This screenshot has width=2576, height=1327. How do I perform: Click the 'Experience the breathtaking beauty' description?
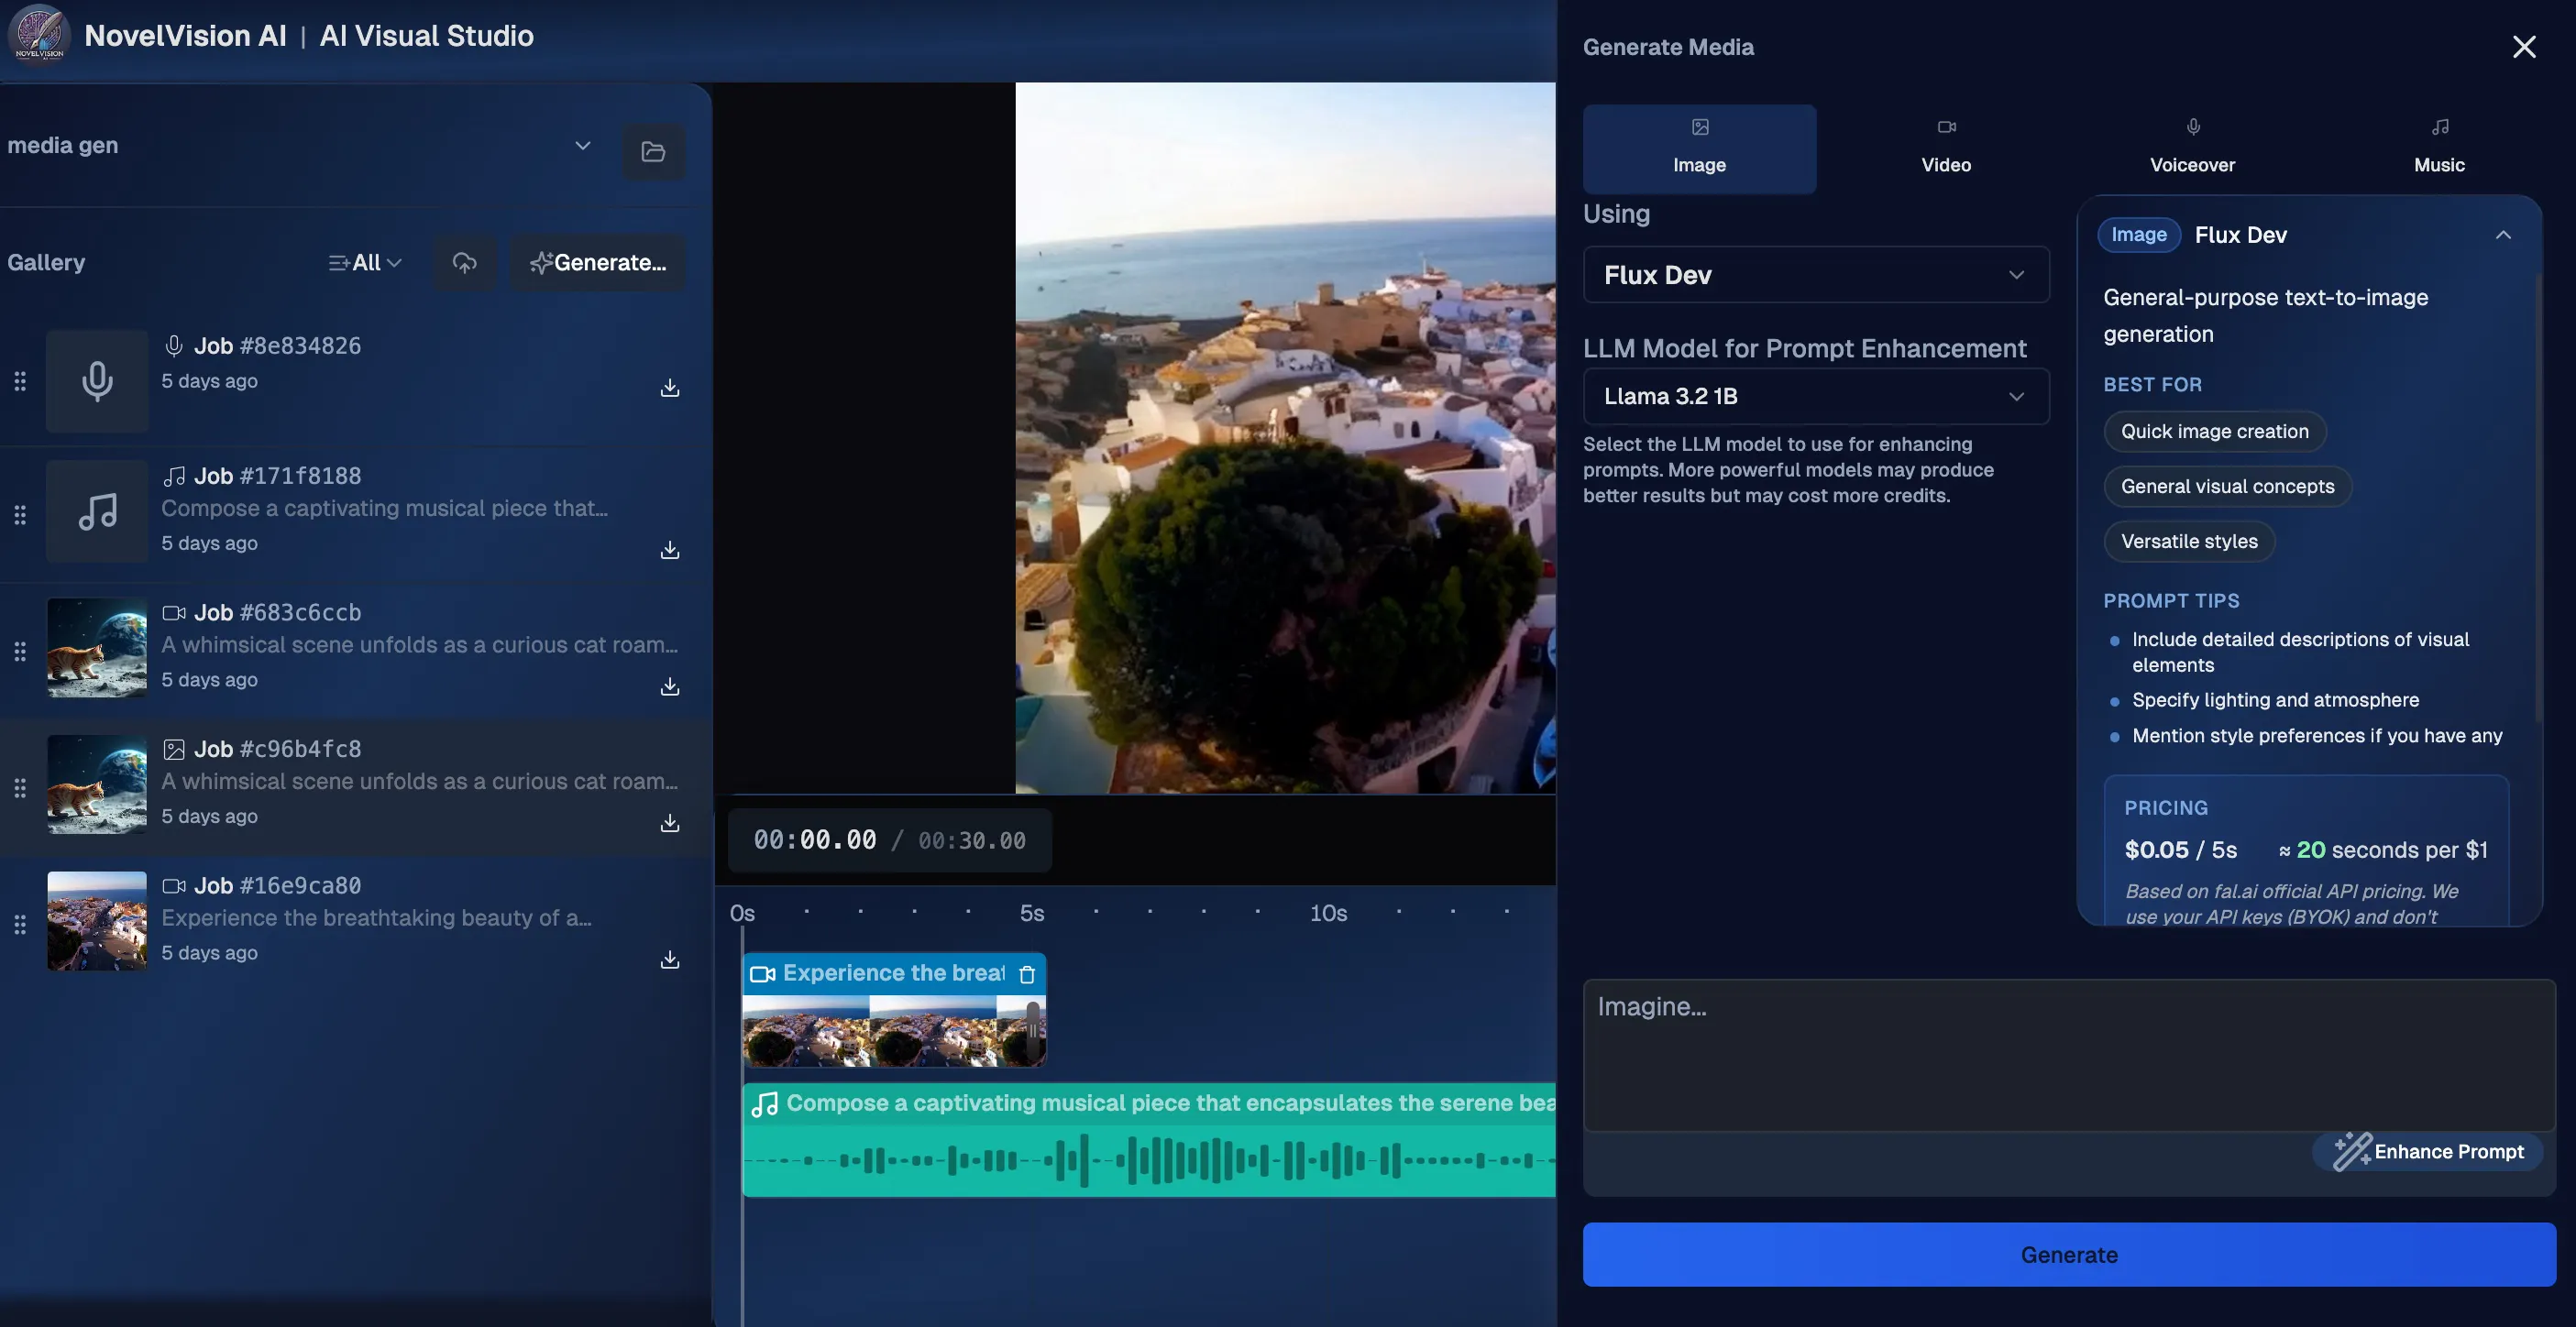(376, 917)
